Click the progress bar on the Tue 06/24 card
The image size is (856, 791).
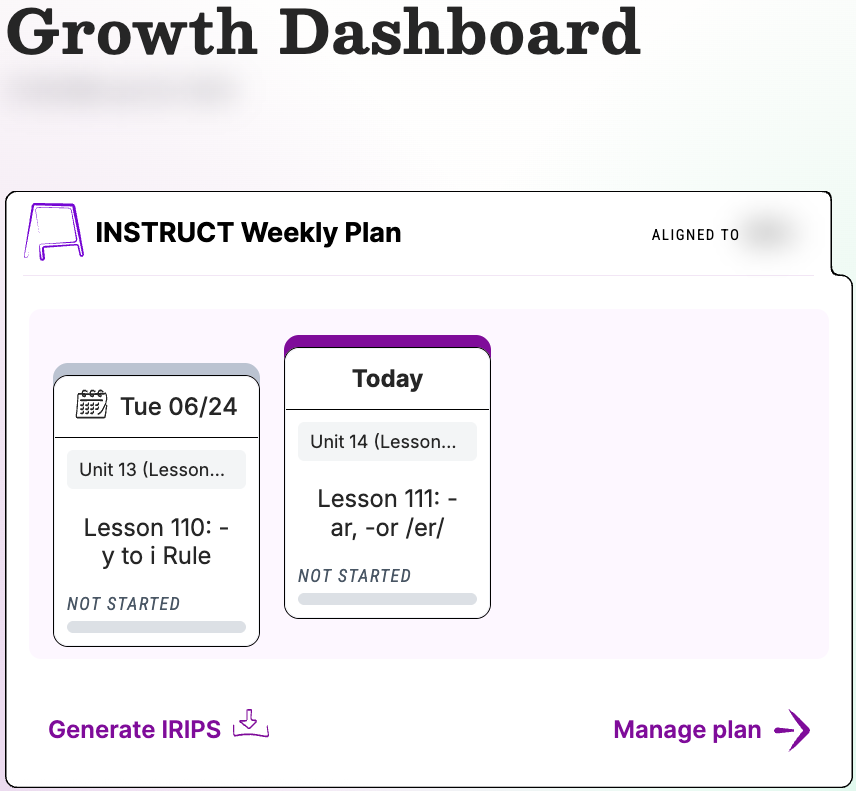pos(155,626)
